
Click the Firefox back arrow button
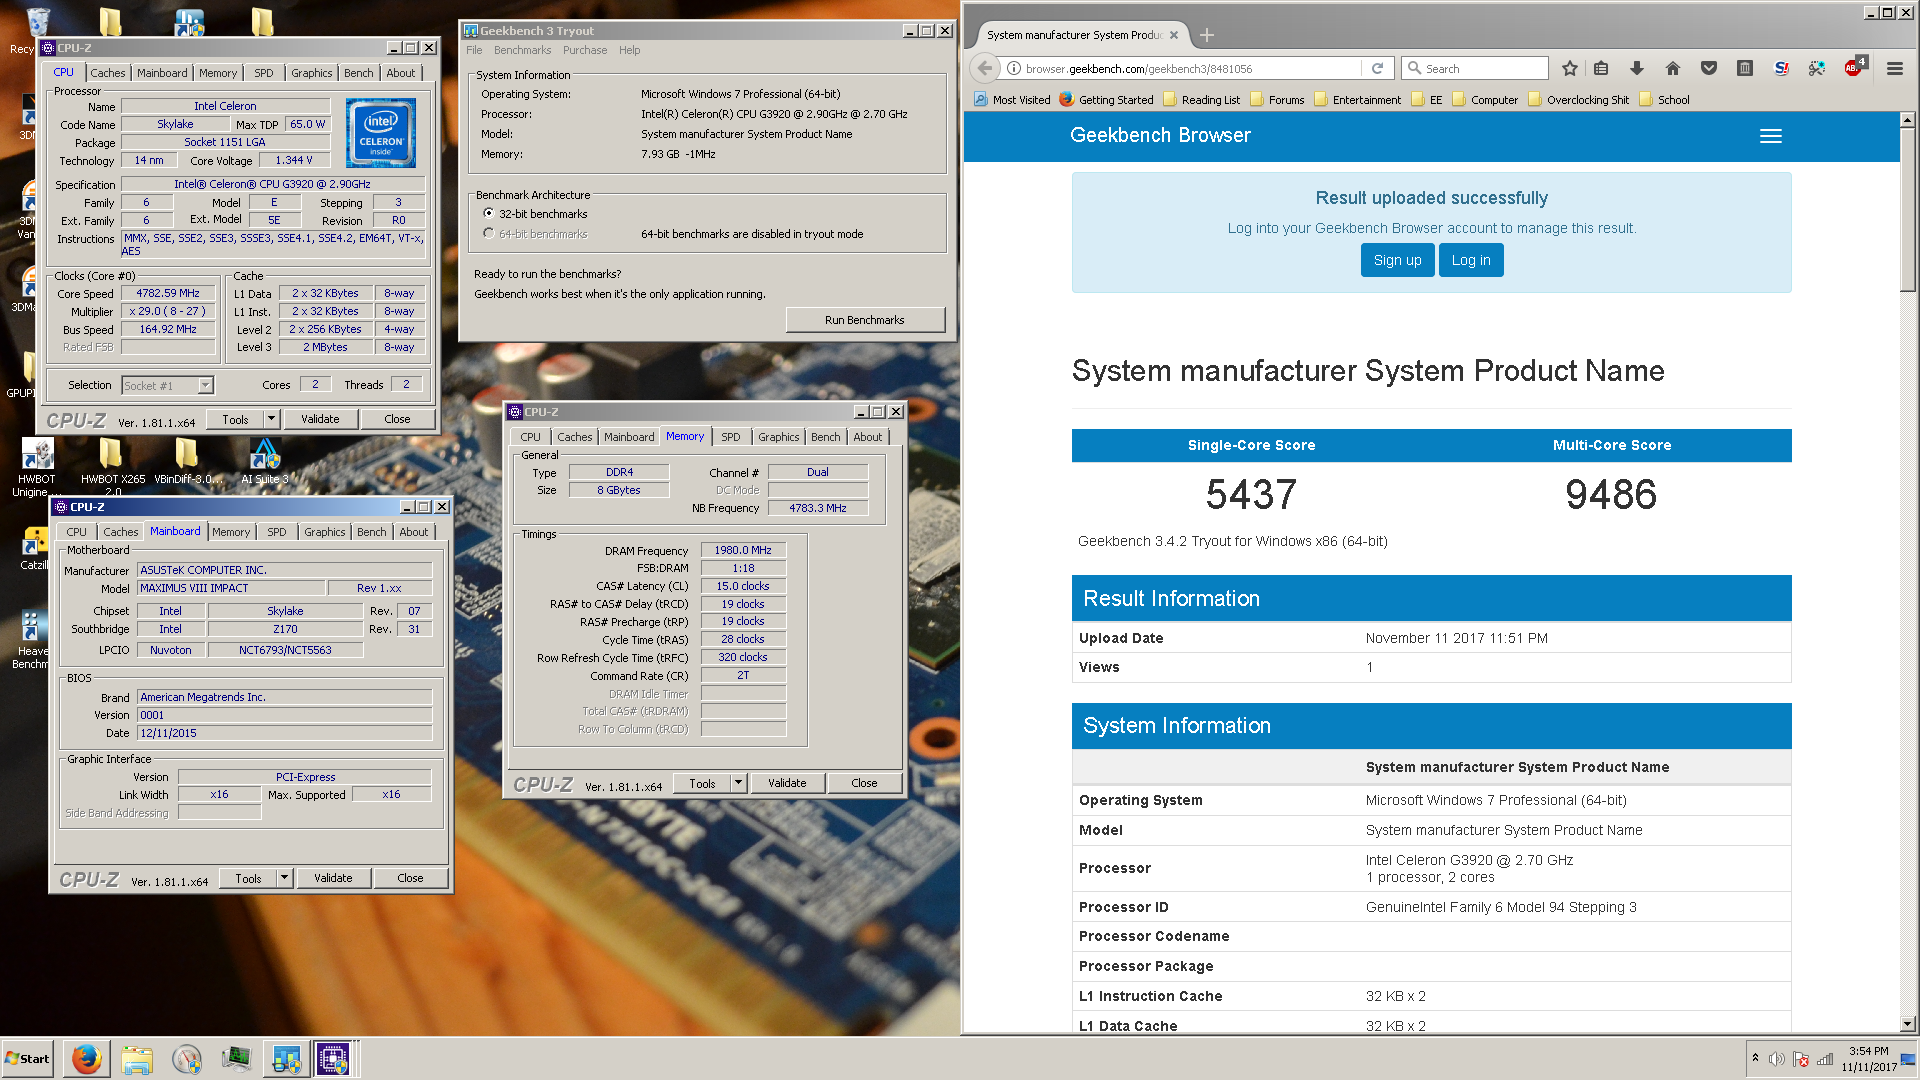click(x=985, y=68)
